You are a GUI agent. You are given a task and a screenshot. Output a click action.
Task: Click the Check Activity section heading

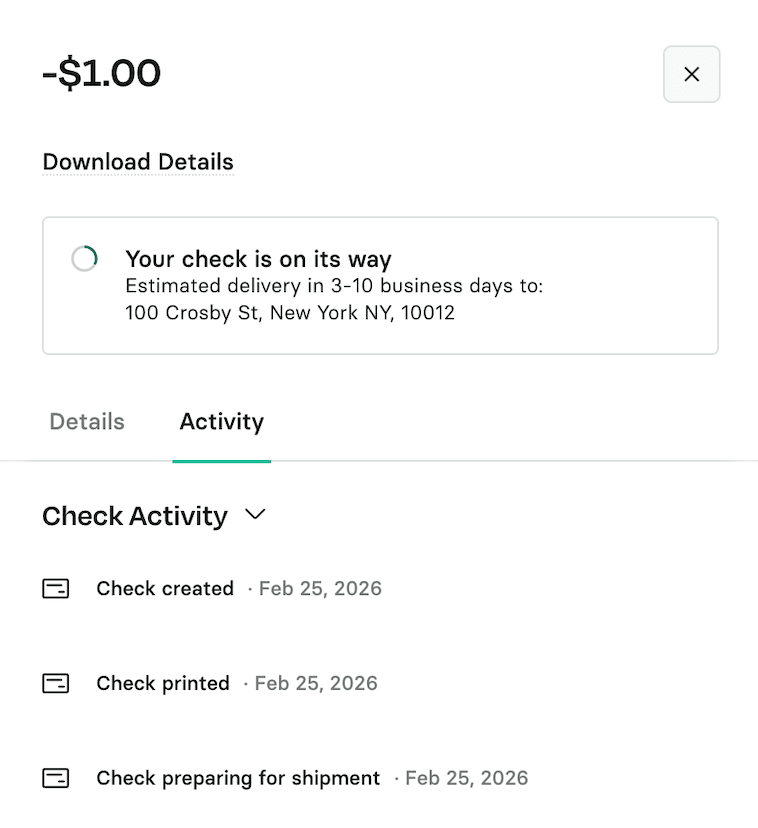[135, 516]
